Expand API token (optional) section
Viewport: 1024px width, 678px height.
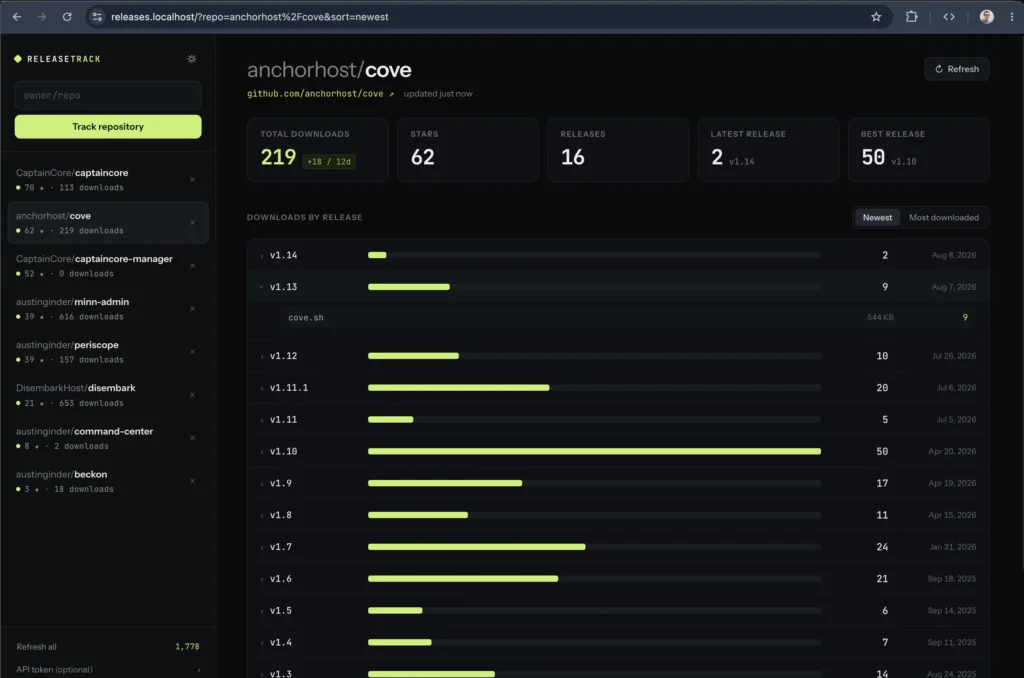(108, 670)
